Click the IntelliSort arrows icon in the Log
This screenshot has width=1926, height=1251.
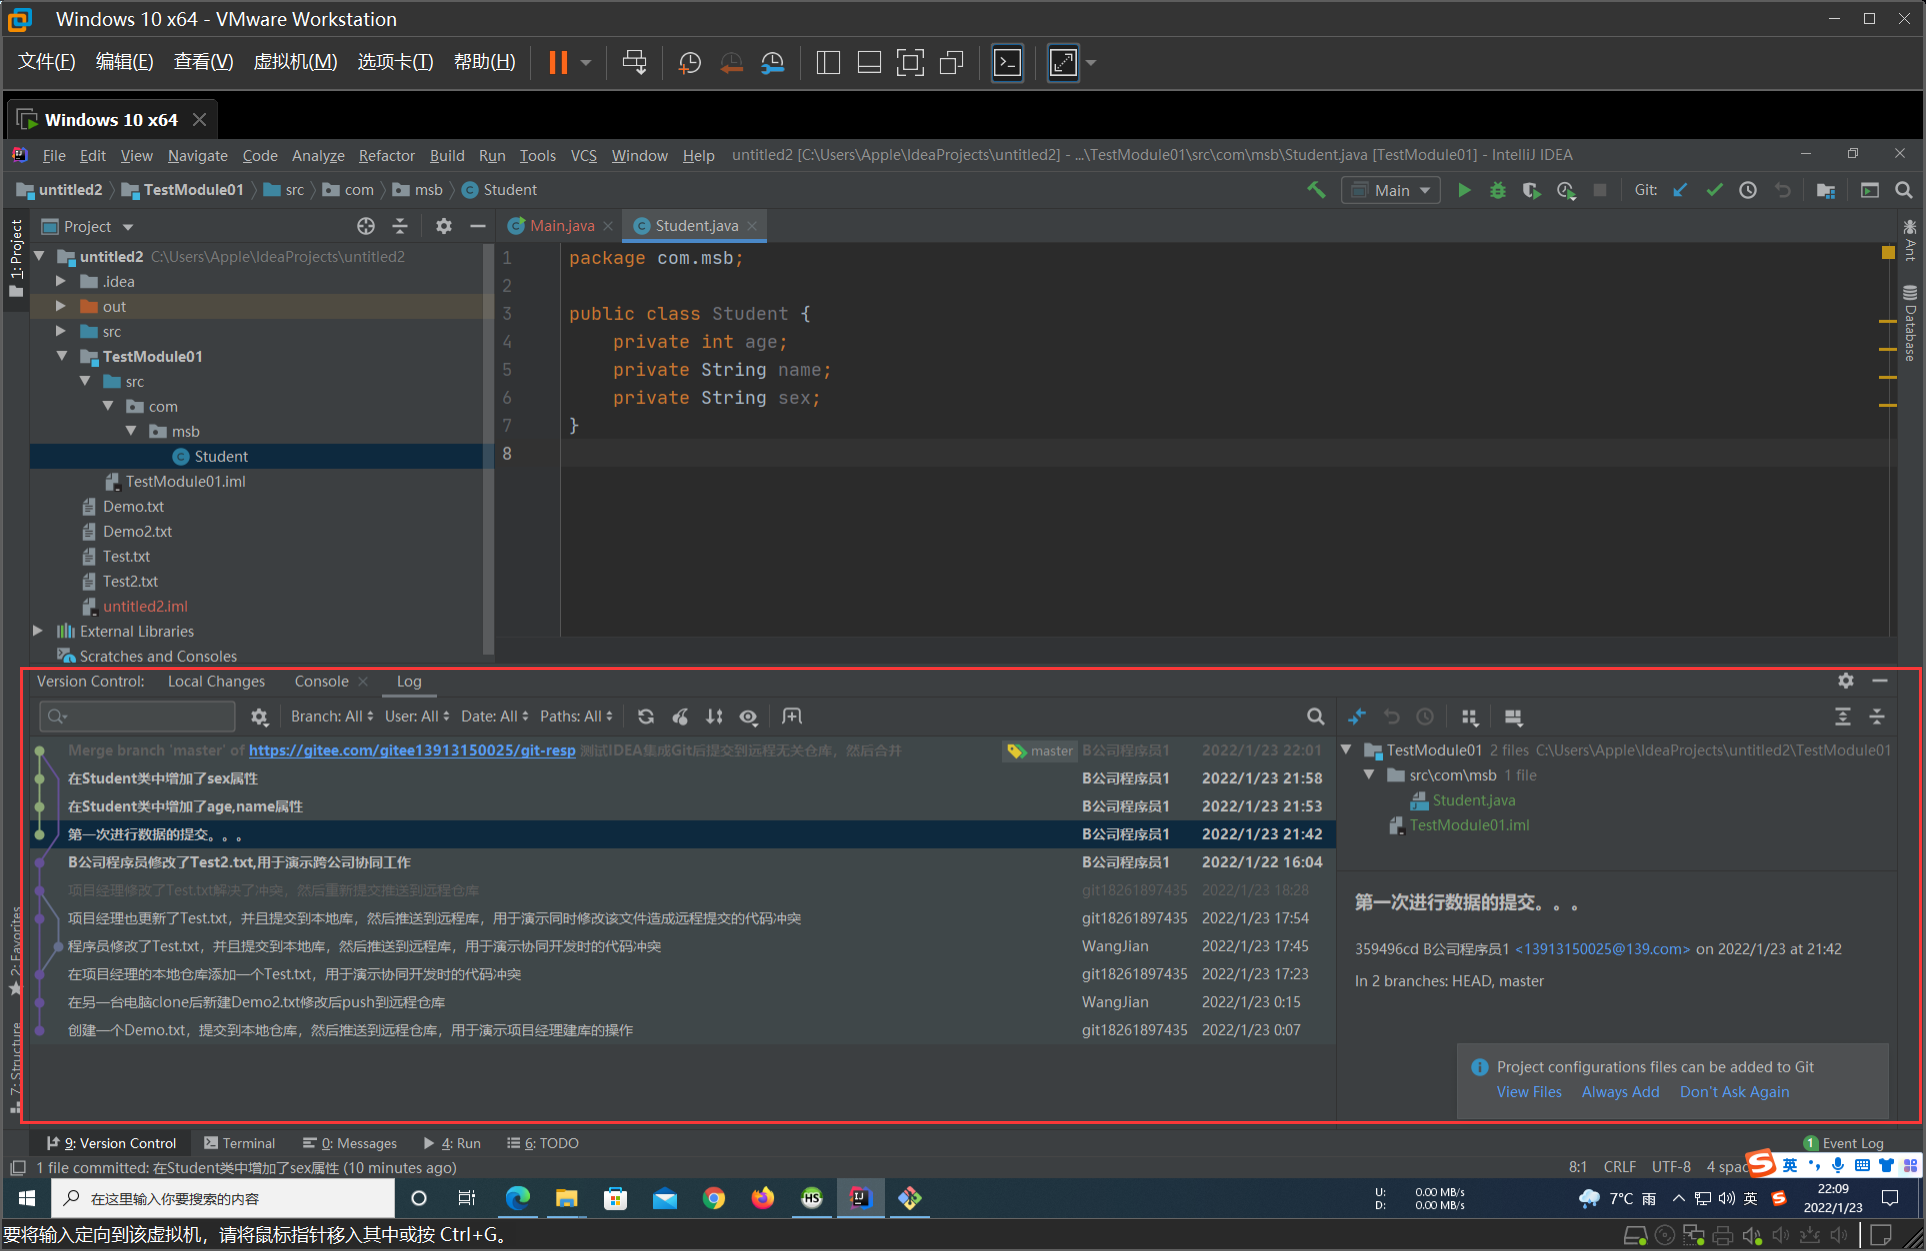pos(714,716)
